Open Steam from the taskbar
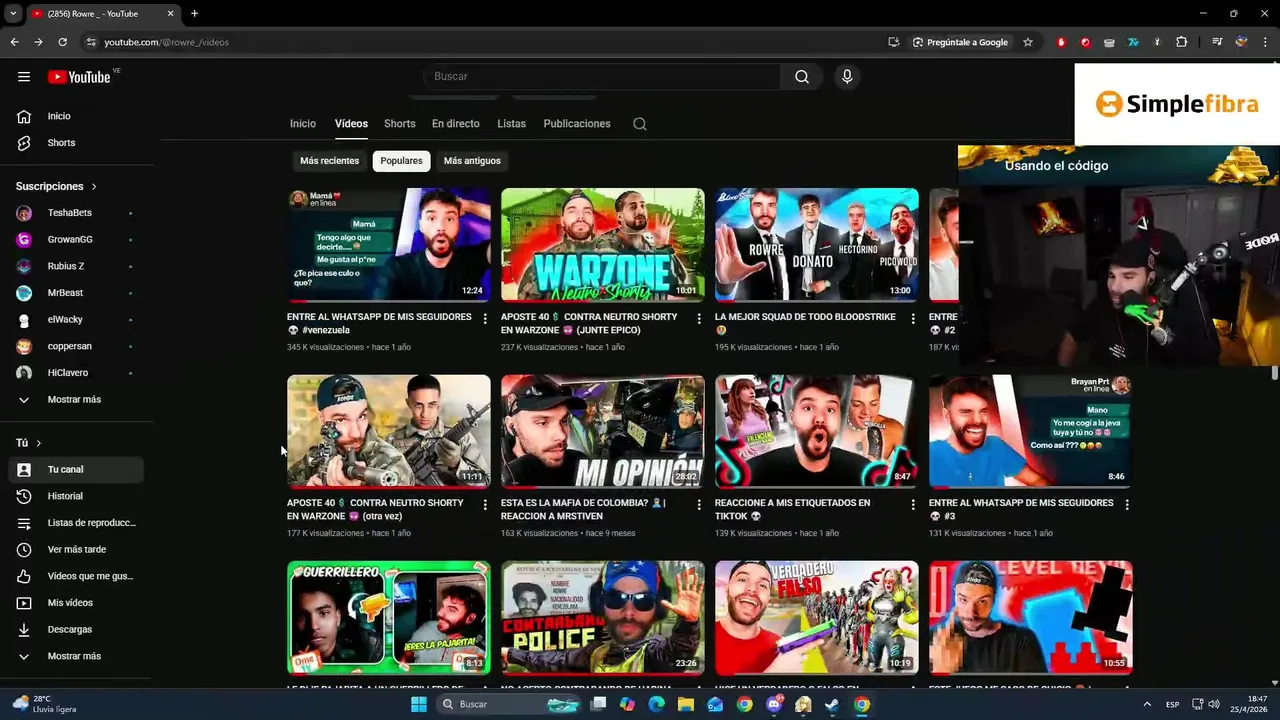The width and height of the screenshot is (1280, 720). [x=832, y=704]
